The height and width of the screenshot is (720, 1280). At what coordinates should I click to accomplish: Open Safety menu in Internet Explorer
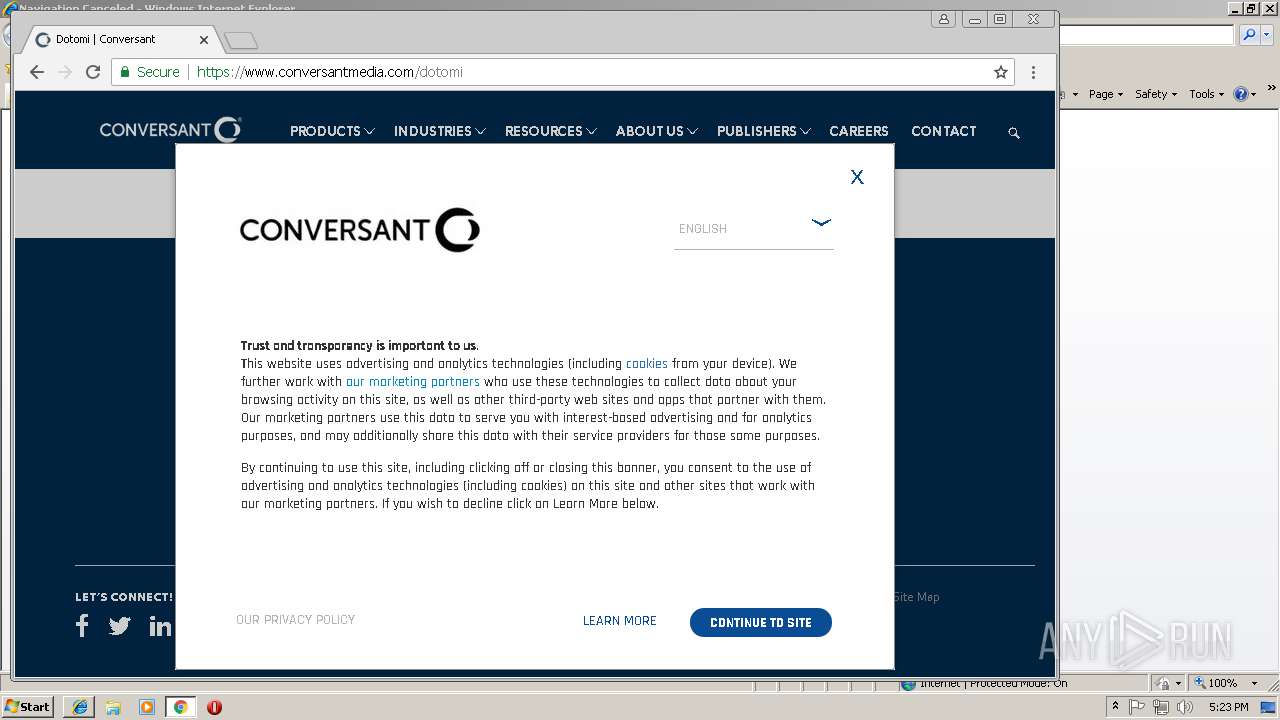[x=1156, y=94]
